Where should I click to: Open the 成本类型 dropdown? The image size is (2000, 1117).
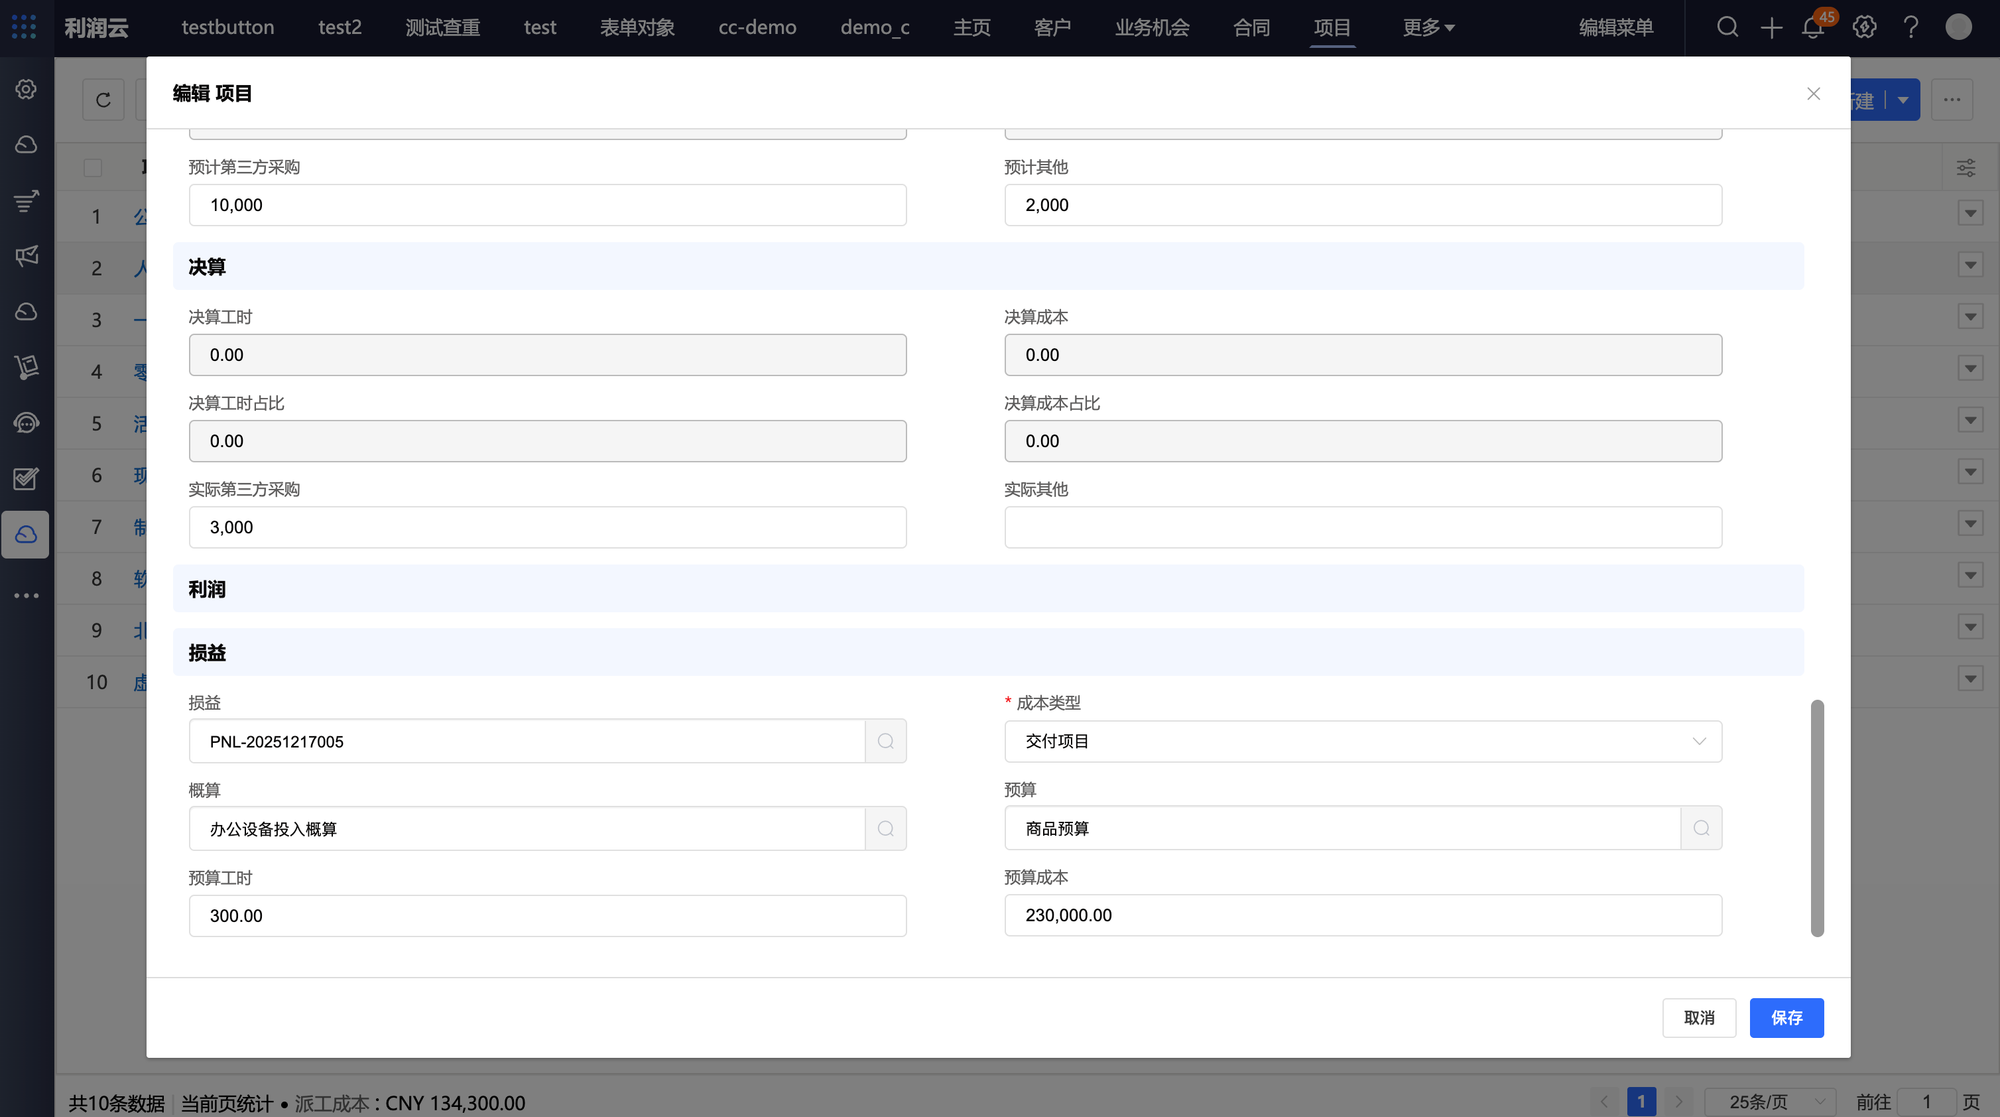coord(1362,741)
